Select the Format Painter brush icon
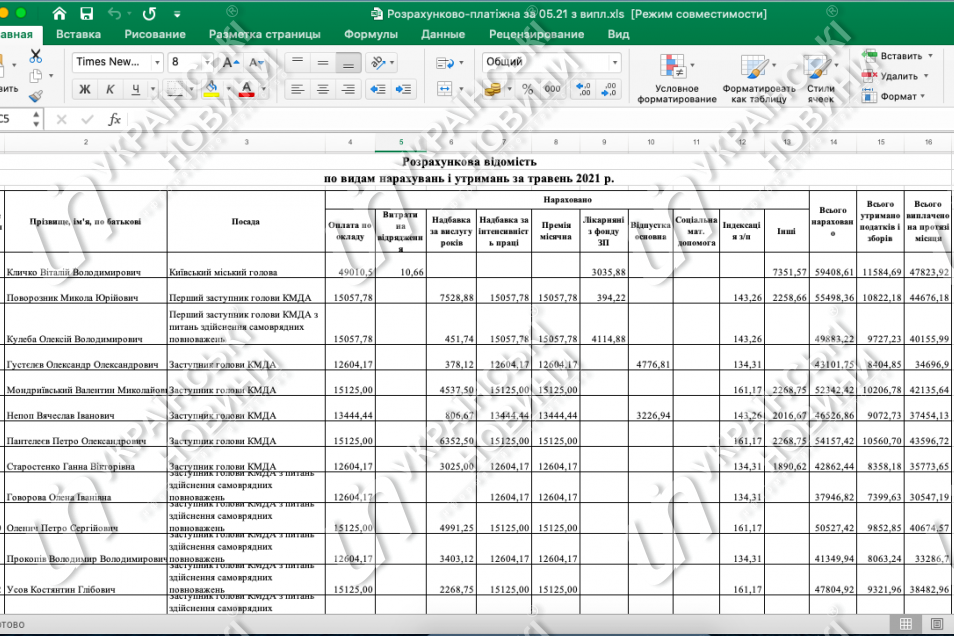This screenshot has width=954, height=636. pos(36,96)
